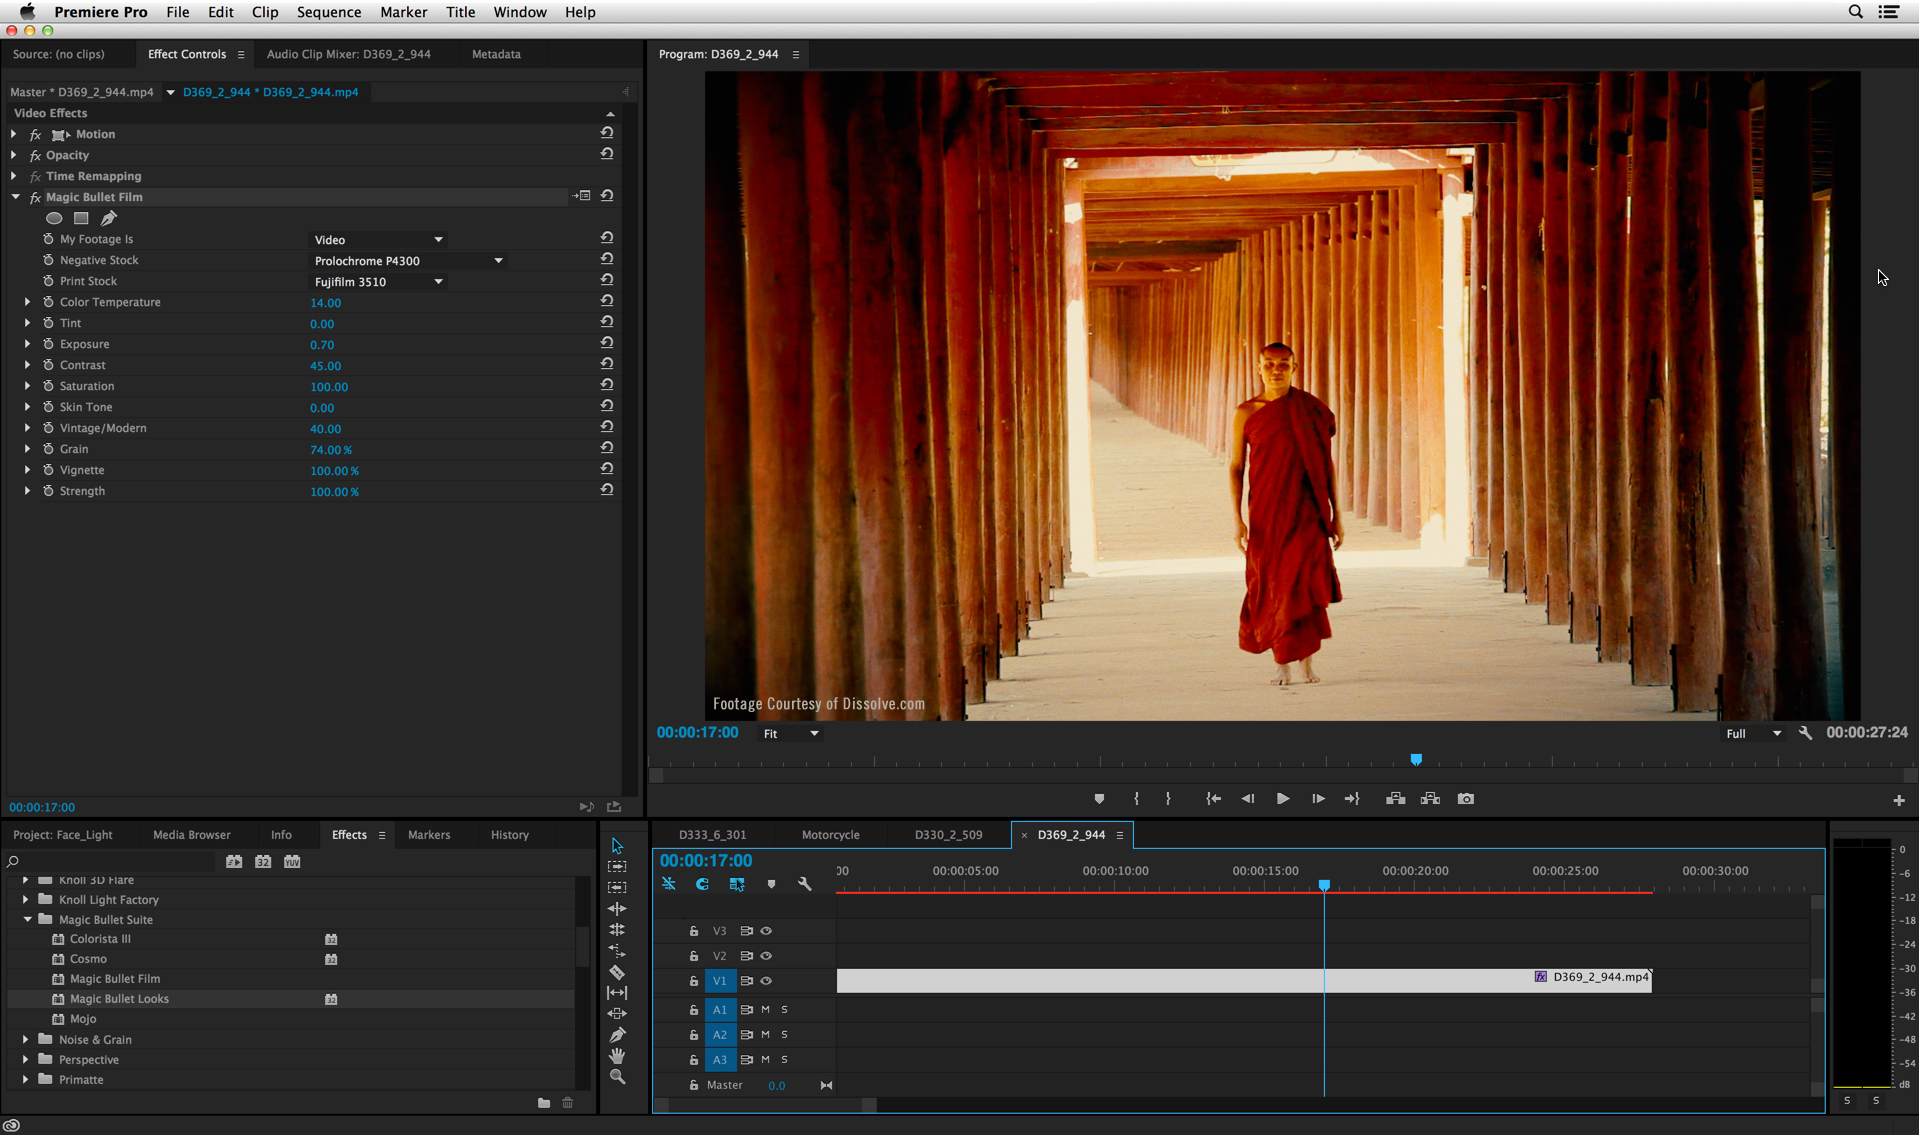Create an ellipse mask for Magic Bullet Film
The height and width of the screenshot is (1135, 1919).
(x=54, y=218)
